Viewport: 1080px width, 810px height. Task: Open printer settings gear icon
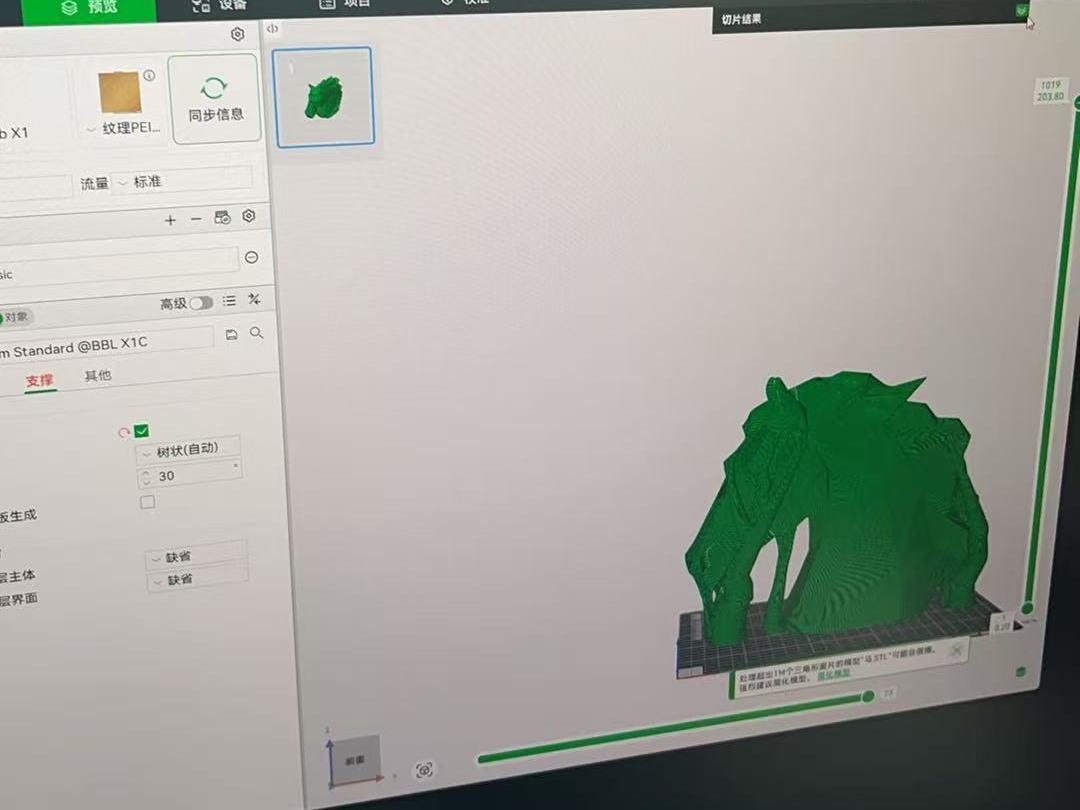[237, 34]
